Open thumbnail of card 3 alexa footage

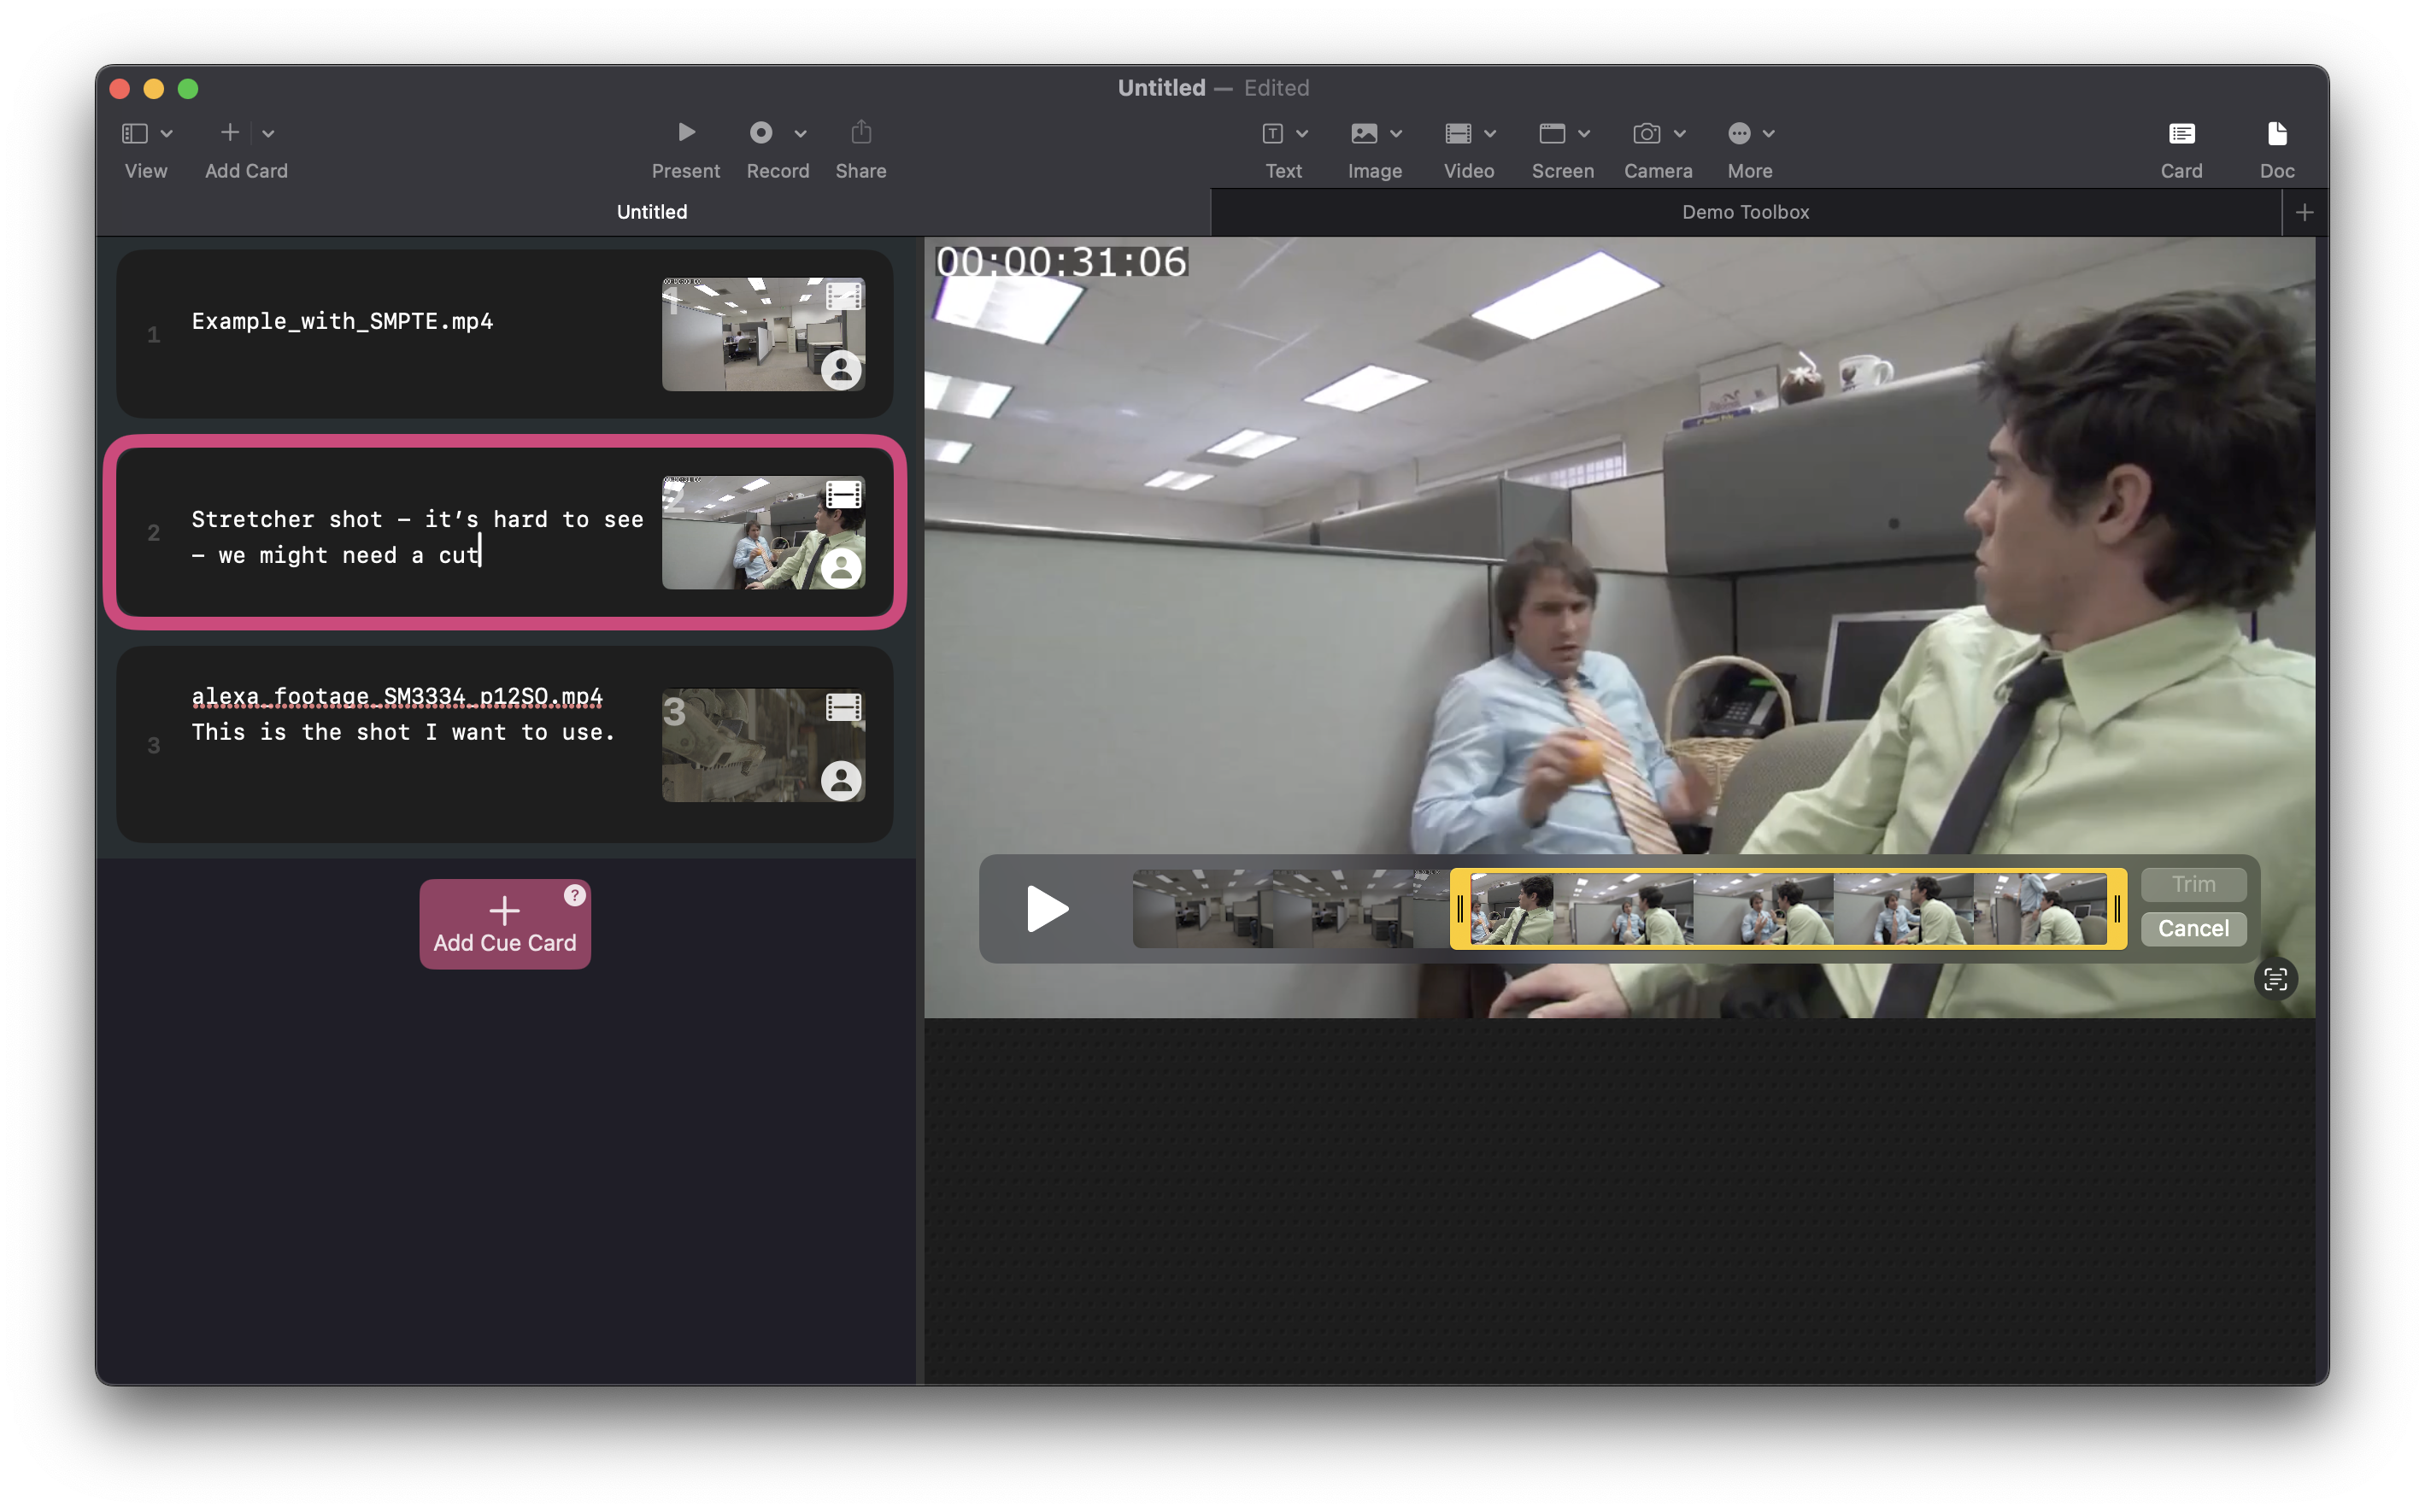(x=763, y=745)
